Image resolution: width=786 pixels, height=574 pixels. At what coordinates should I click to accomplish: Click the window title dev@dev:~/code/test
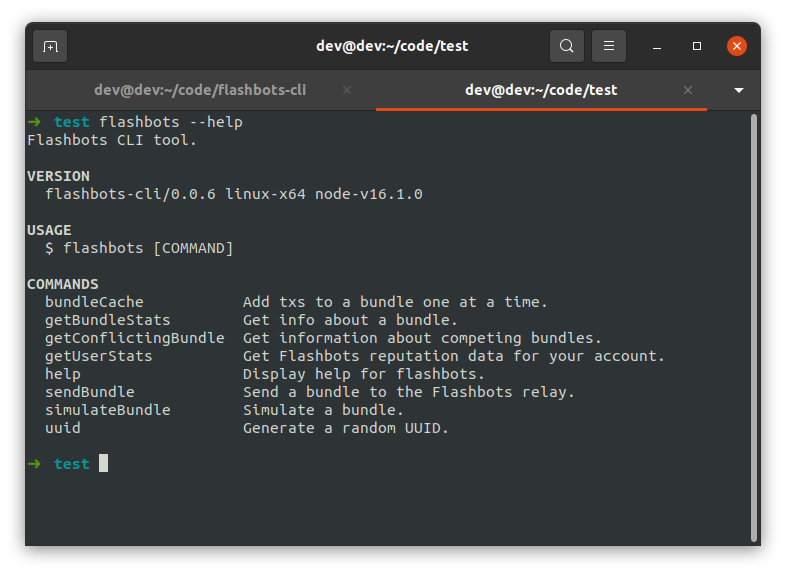point(392,46)
